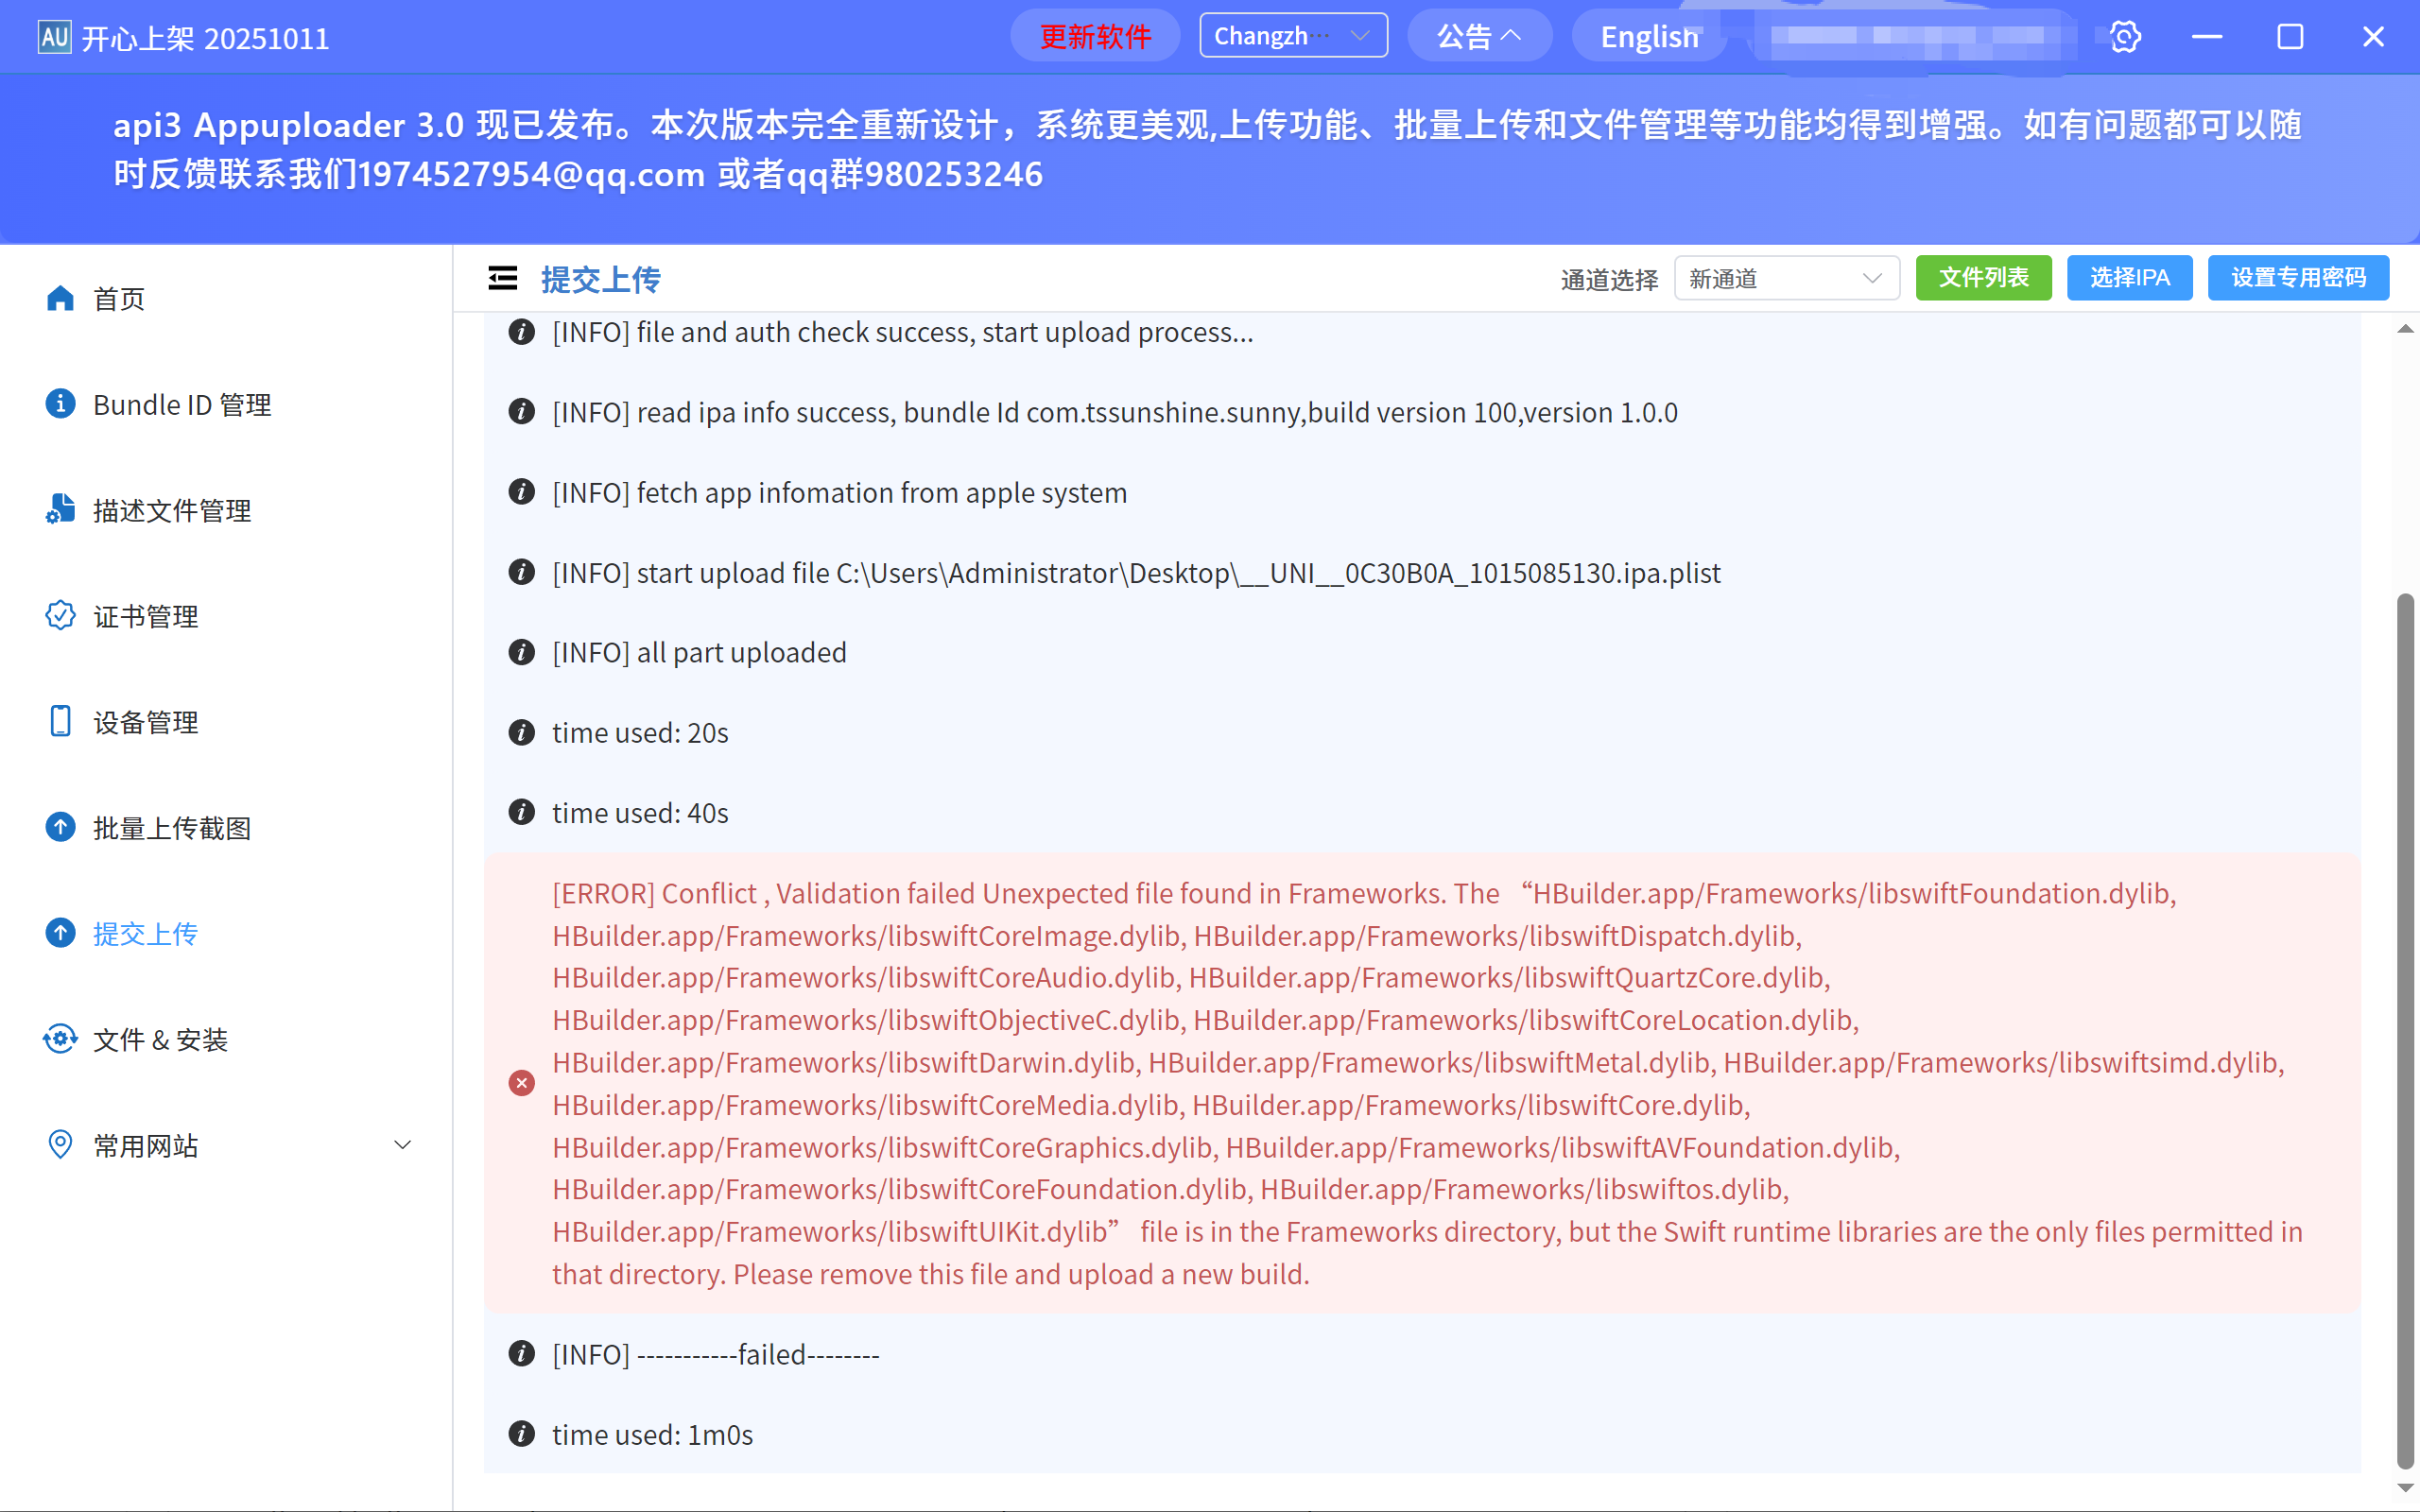Click the green 文件列表 button

[x=1983, y=278]
